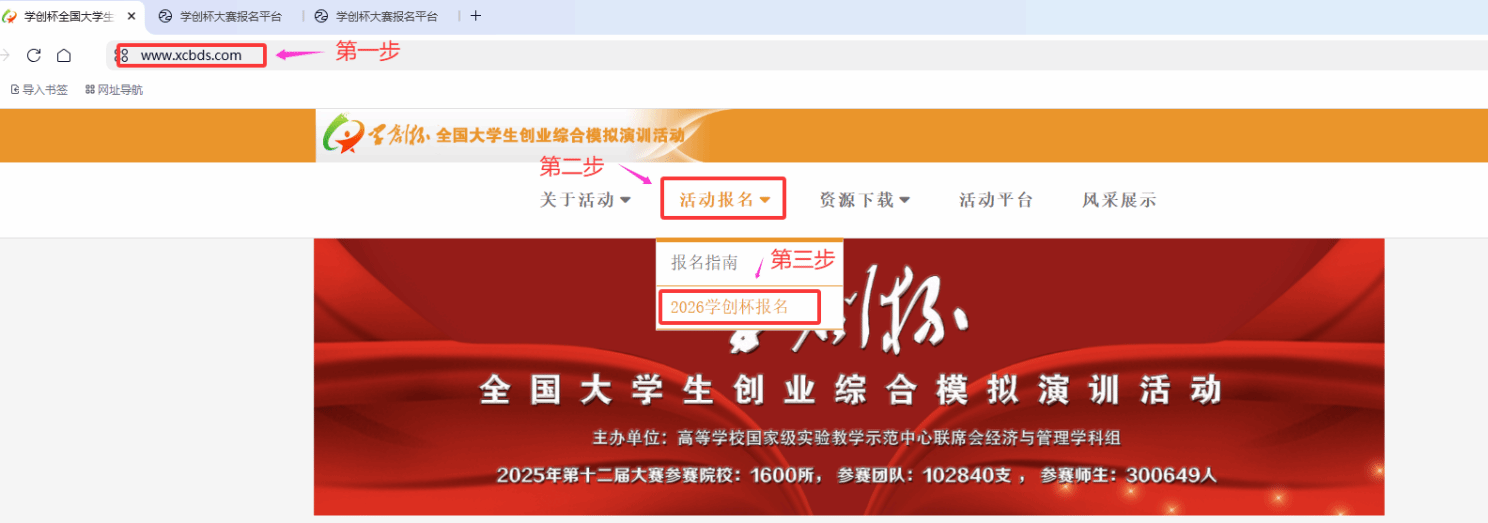
Task: Reload the page with the refresh icon
Action: click(34, 55)
